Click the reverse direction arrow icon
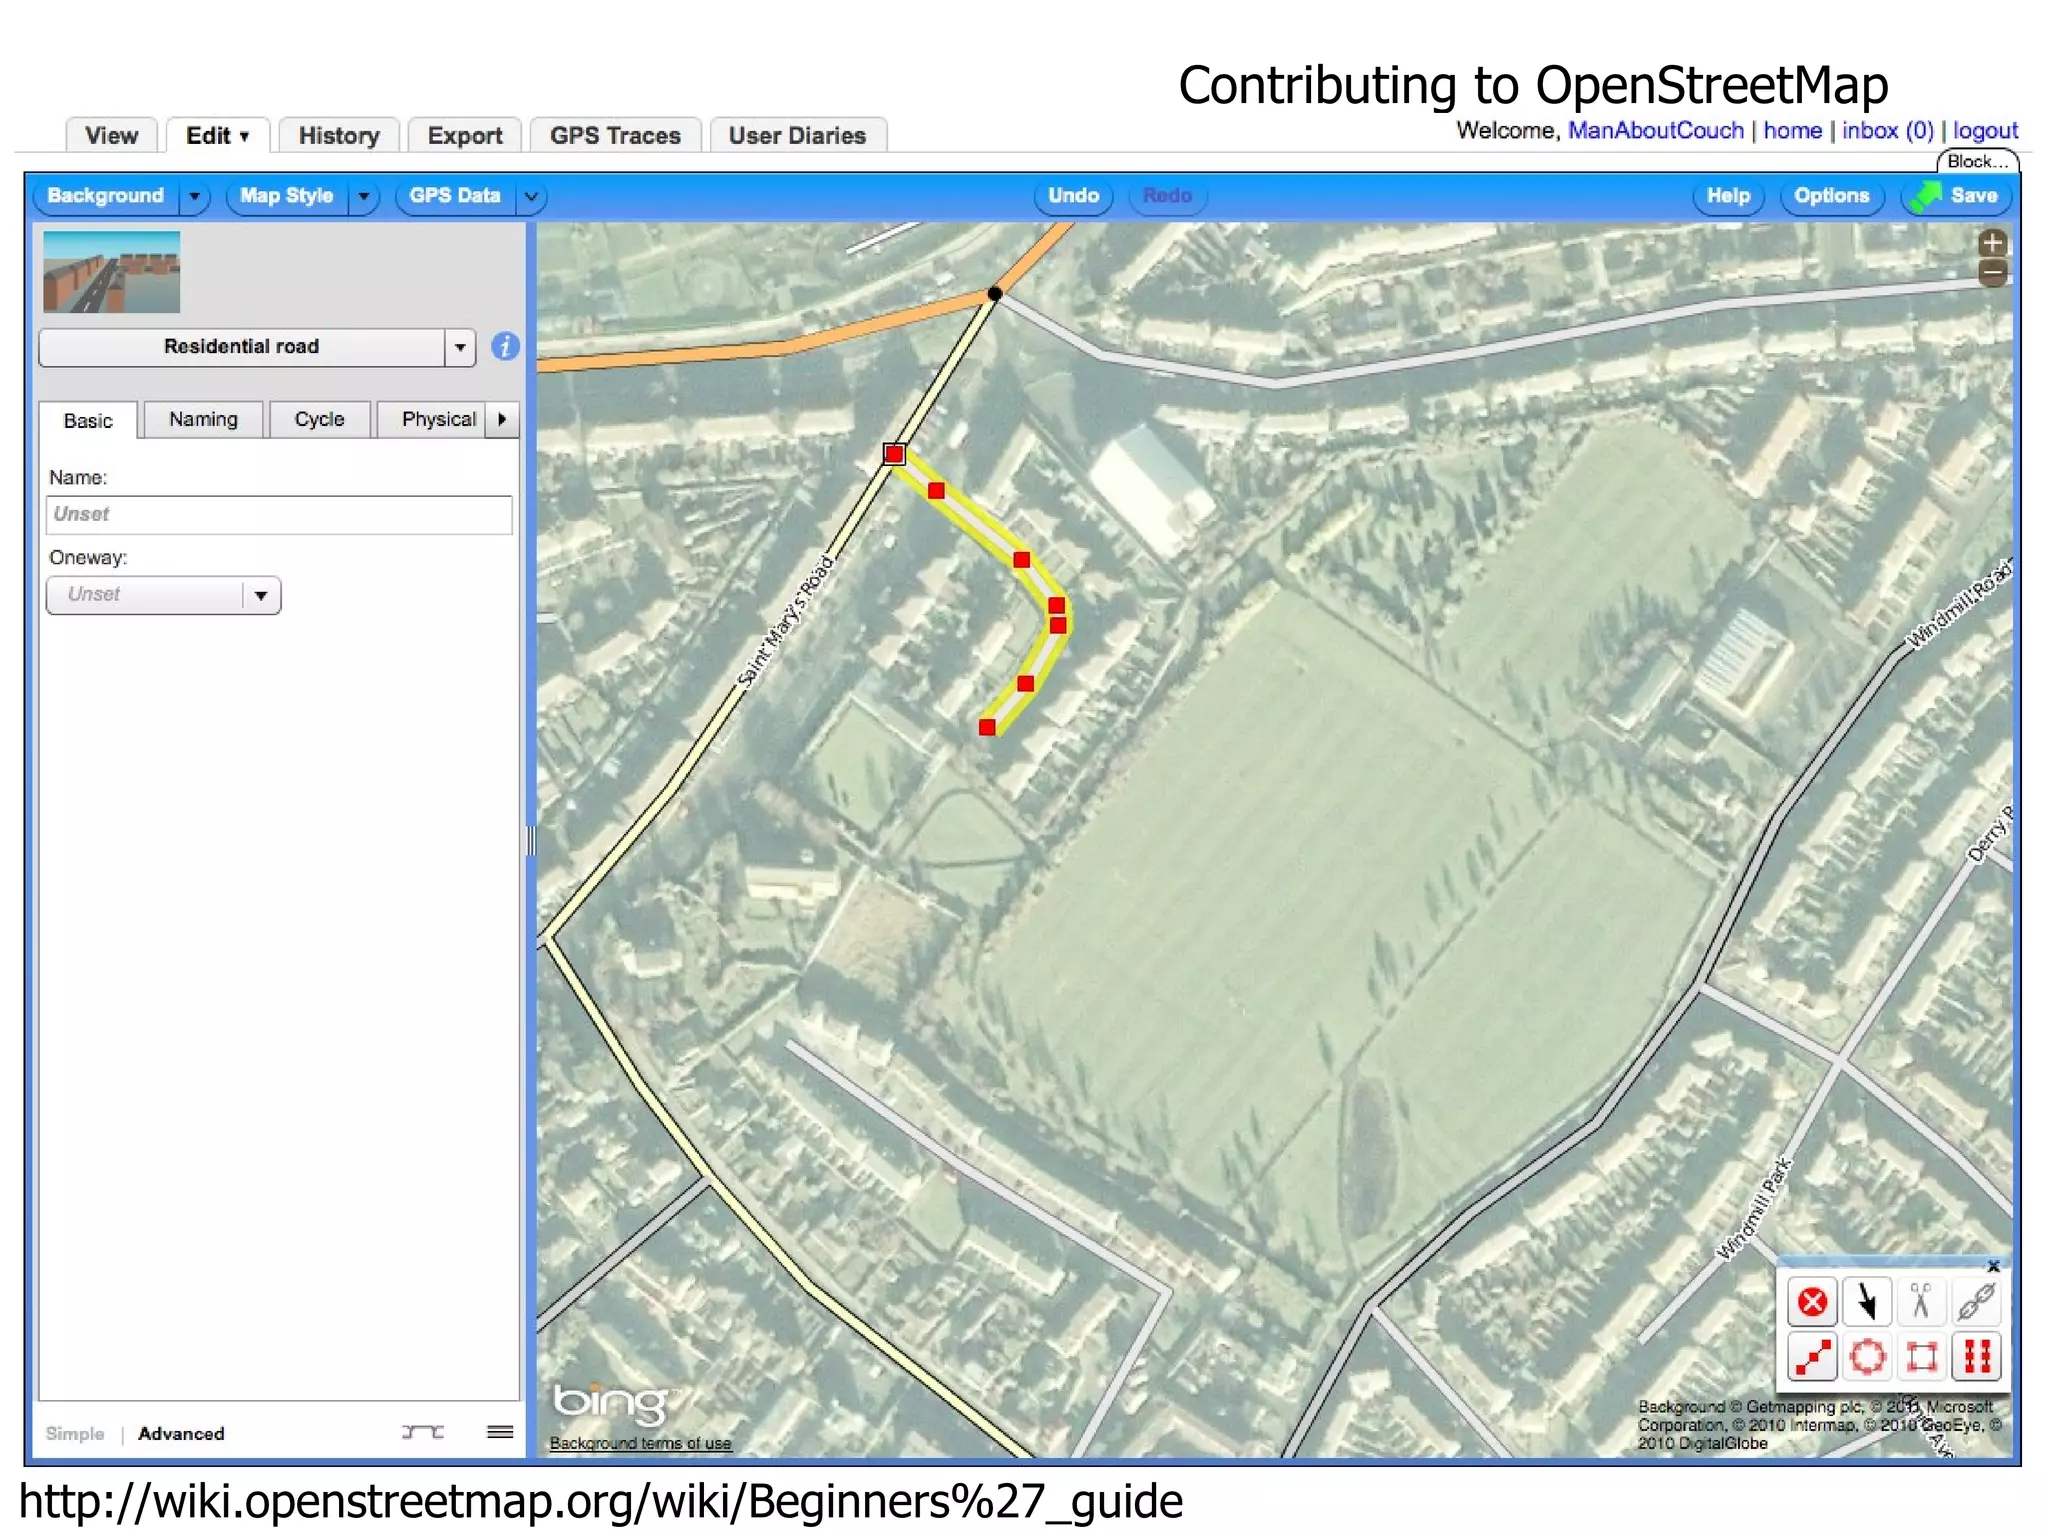This screenshot has height=1535, width=2048. coord(1866,1302)
